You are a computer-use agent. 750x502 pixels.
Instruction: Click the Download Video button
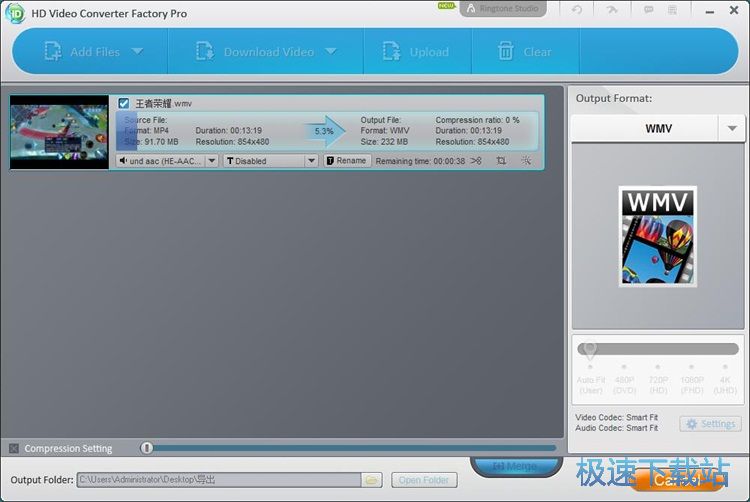tap(255, 52)
